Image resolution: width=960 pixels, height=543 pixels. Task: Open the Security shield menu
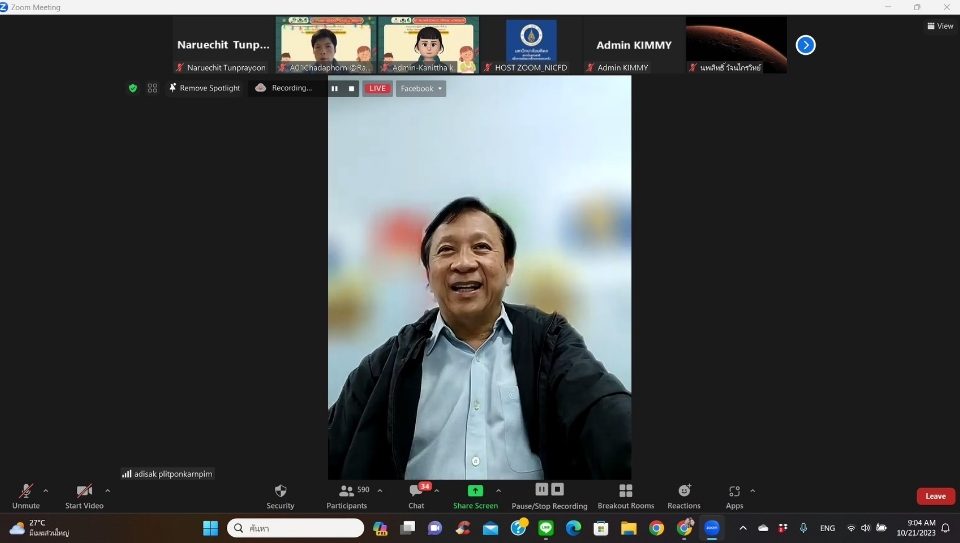coord(280,496)
